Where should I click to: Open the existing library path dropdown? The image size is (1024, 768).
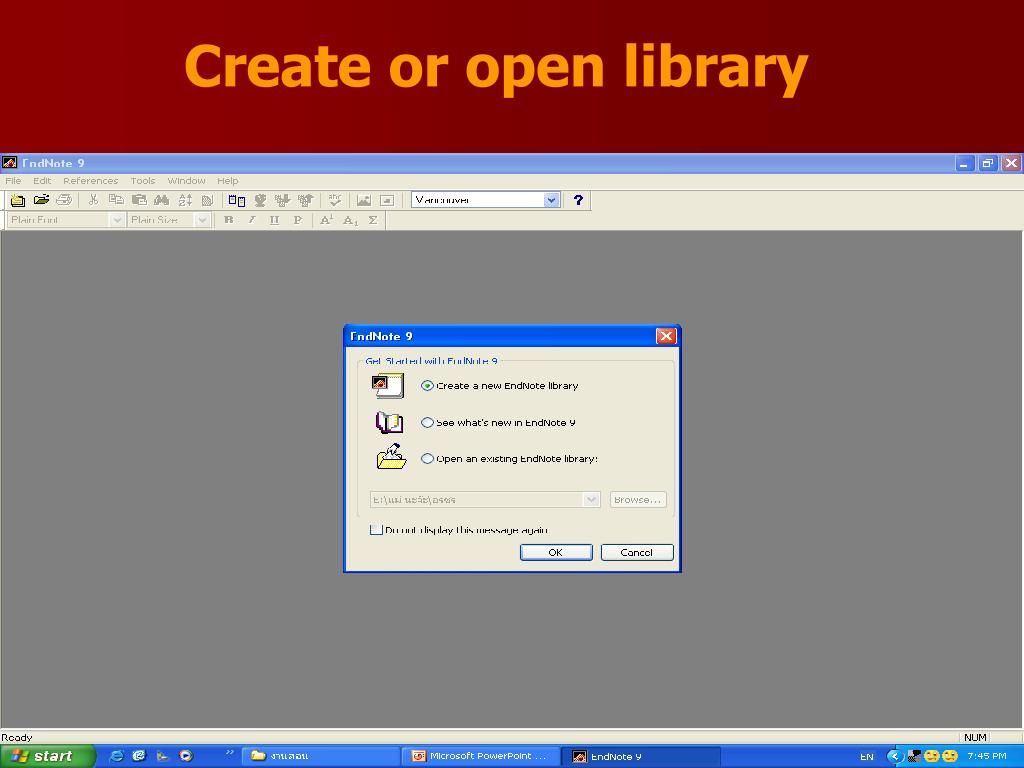pos(591,499)
